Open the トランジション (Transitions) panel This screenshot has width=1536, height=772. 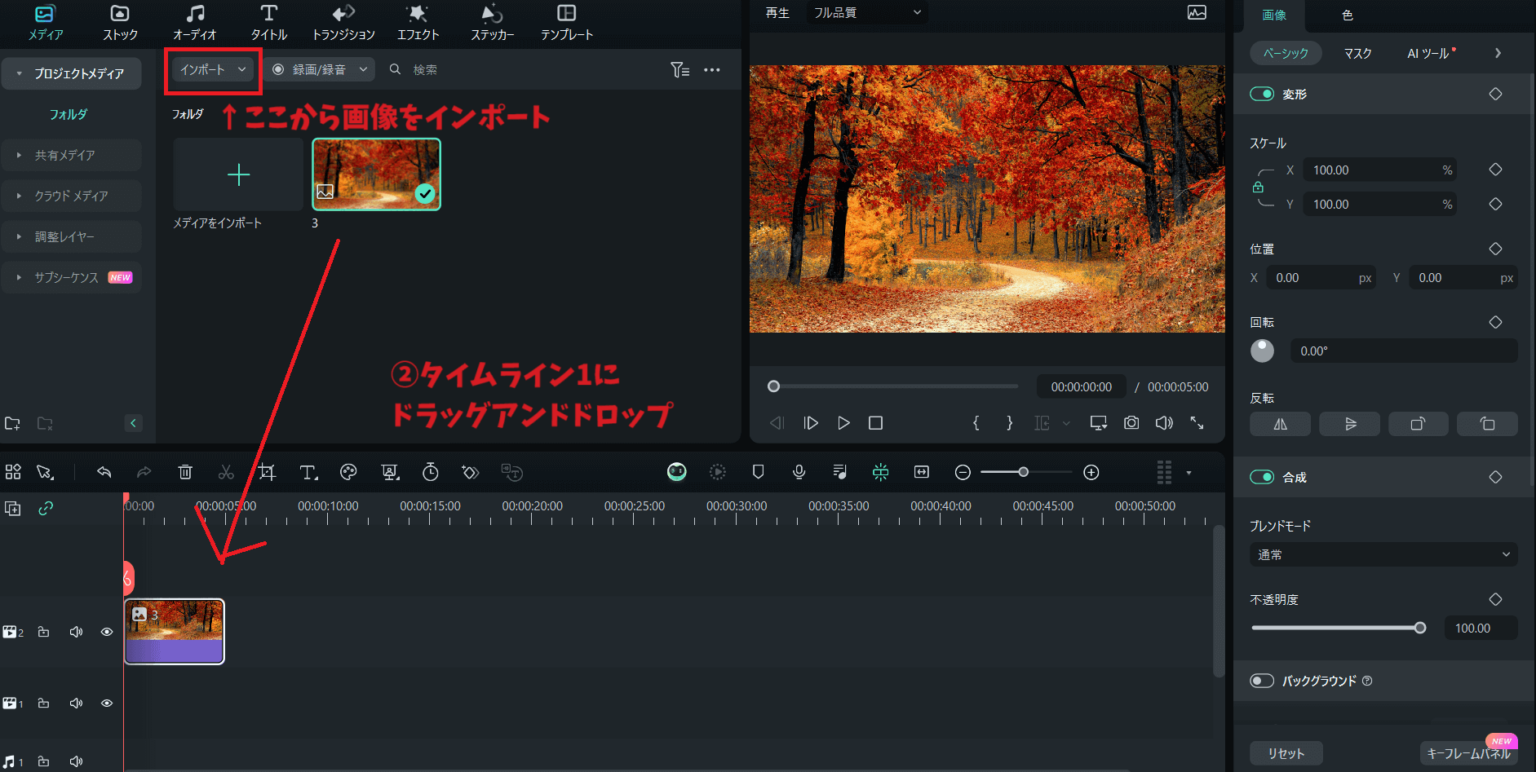pyautogui.click(x=341, y=22)
